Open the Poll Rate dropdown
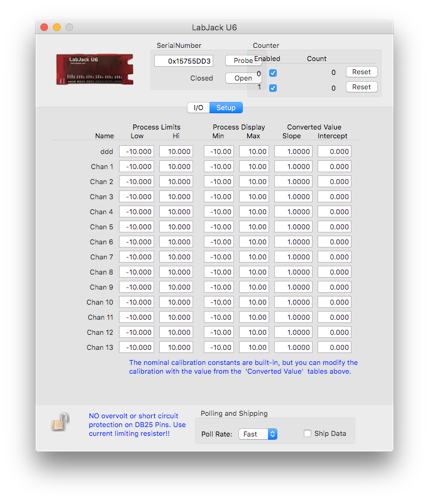 point(258,434)
